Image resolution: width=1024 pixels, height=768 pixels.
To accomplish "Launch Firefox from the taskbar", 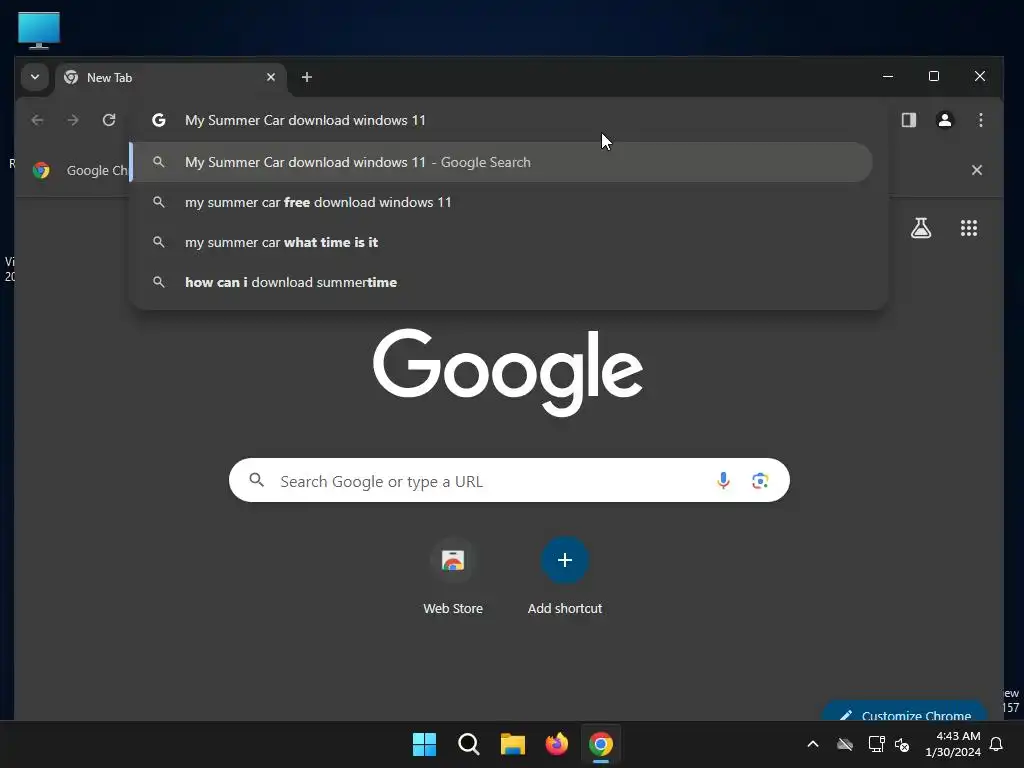I will click(x=557, y=744).
